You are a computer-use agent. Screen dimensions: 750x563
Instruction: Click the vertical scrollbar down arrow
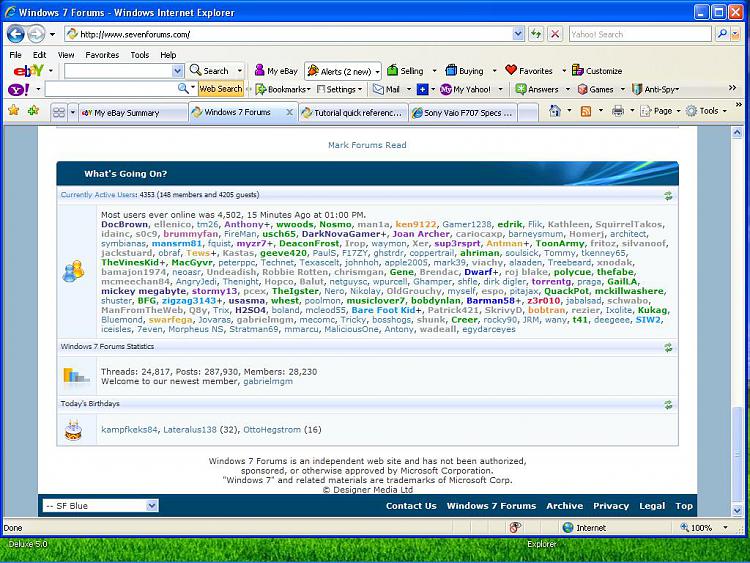pyautogui.click(x=737, y=510)
